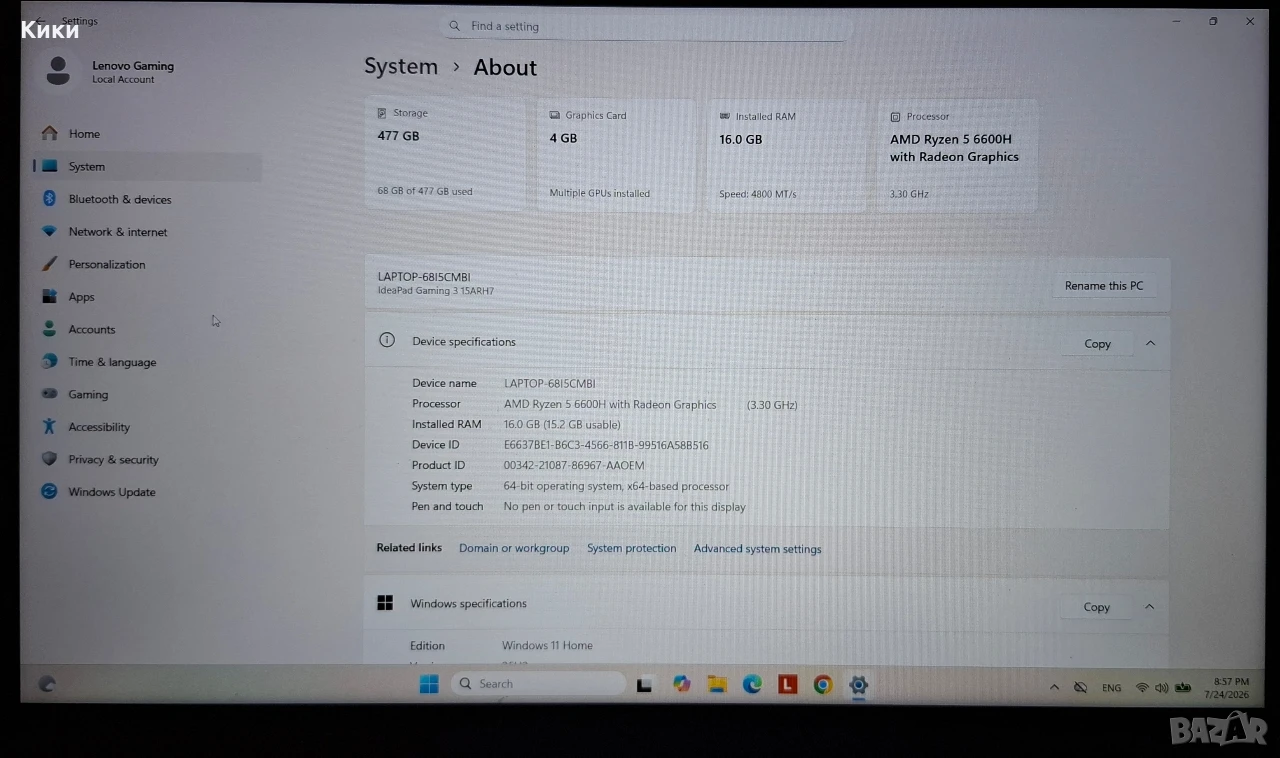Image resolution: width=1280 pixels, height=758 pixels.
Task: Copy the Windows specifications
Action: [1096, 607]
